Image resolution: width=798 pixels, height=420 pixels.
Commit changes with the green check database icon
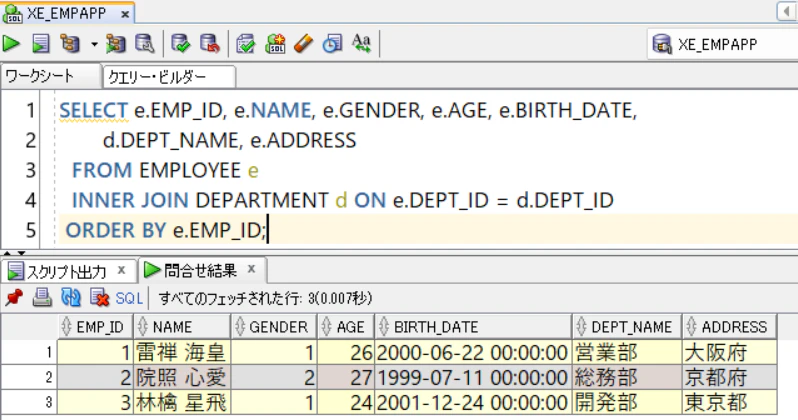pyautogui.click(x=181, y=44)
